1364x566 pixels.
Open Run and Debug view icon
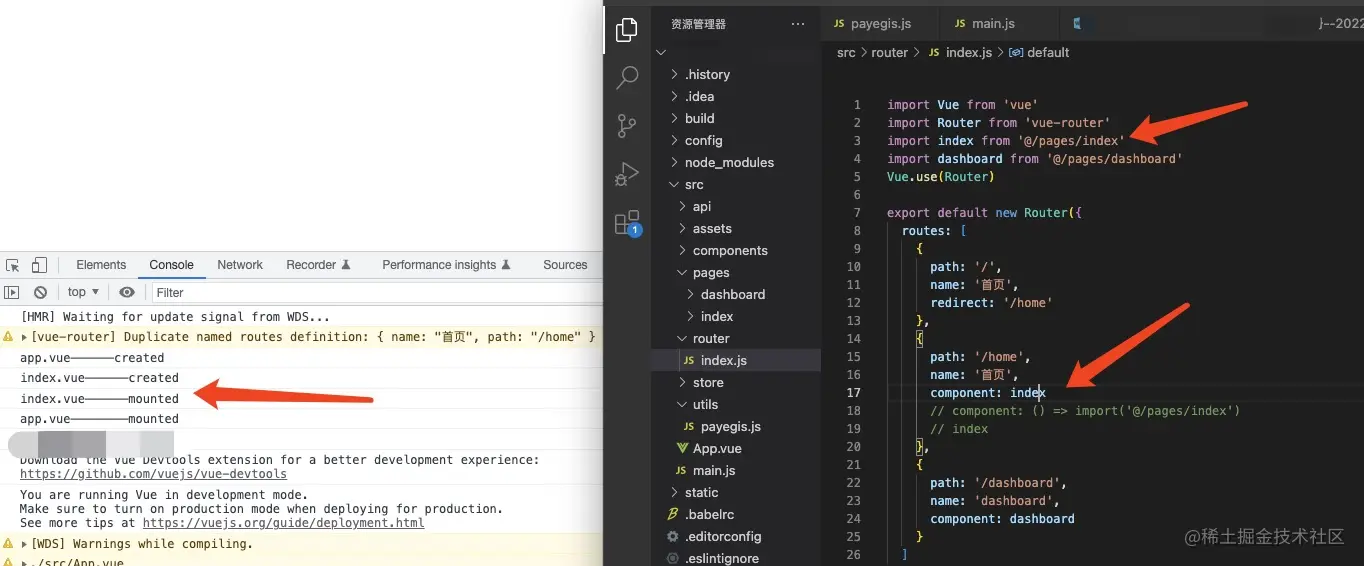coord(627,174)
